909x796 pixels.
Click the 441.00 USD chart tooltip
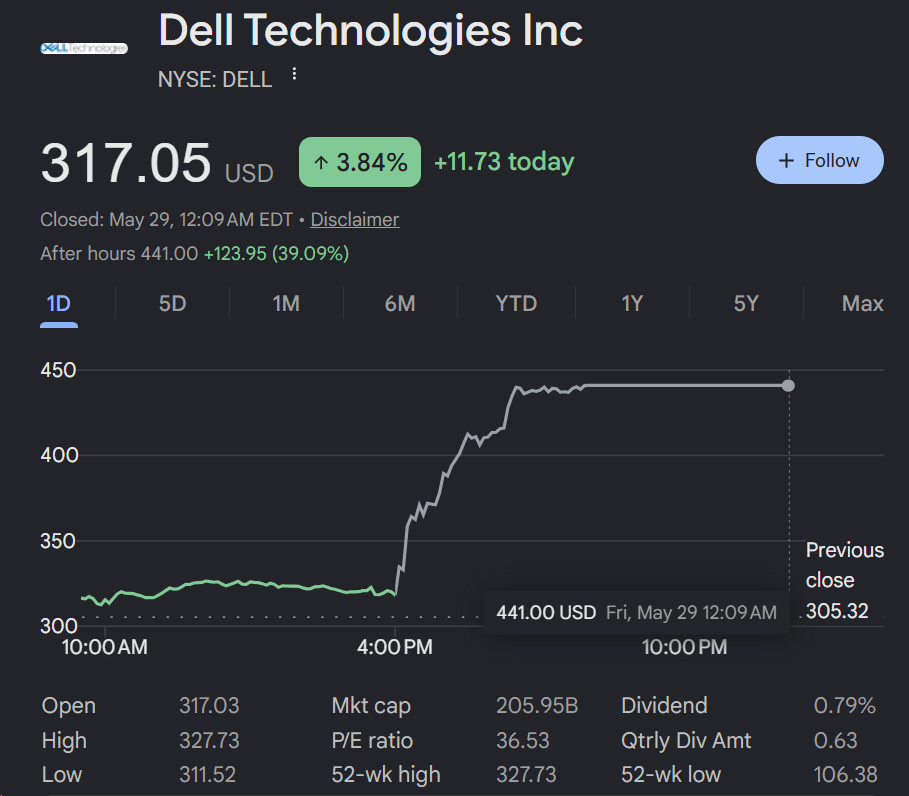tap(637, 613)
